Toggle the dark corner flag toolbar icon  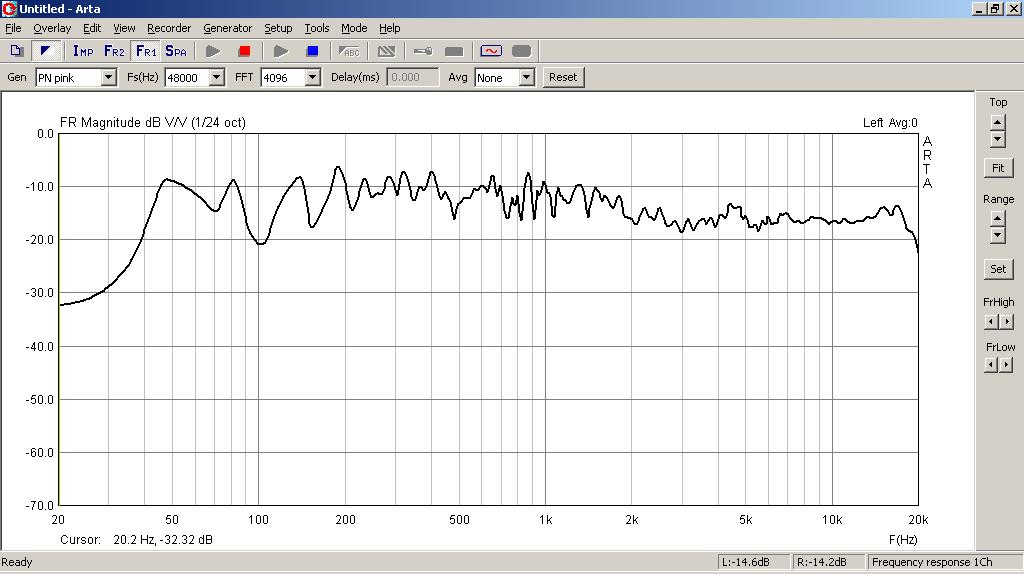(x=46, y=51)
